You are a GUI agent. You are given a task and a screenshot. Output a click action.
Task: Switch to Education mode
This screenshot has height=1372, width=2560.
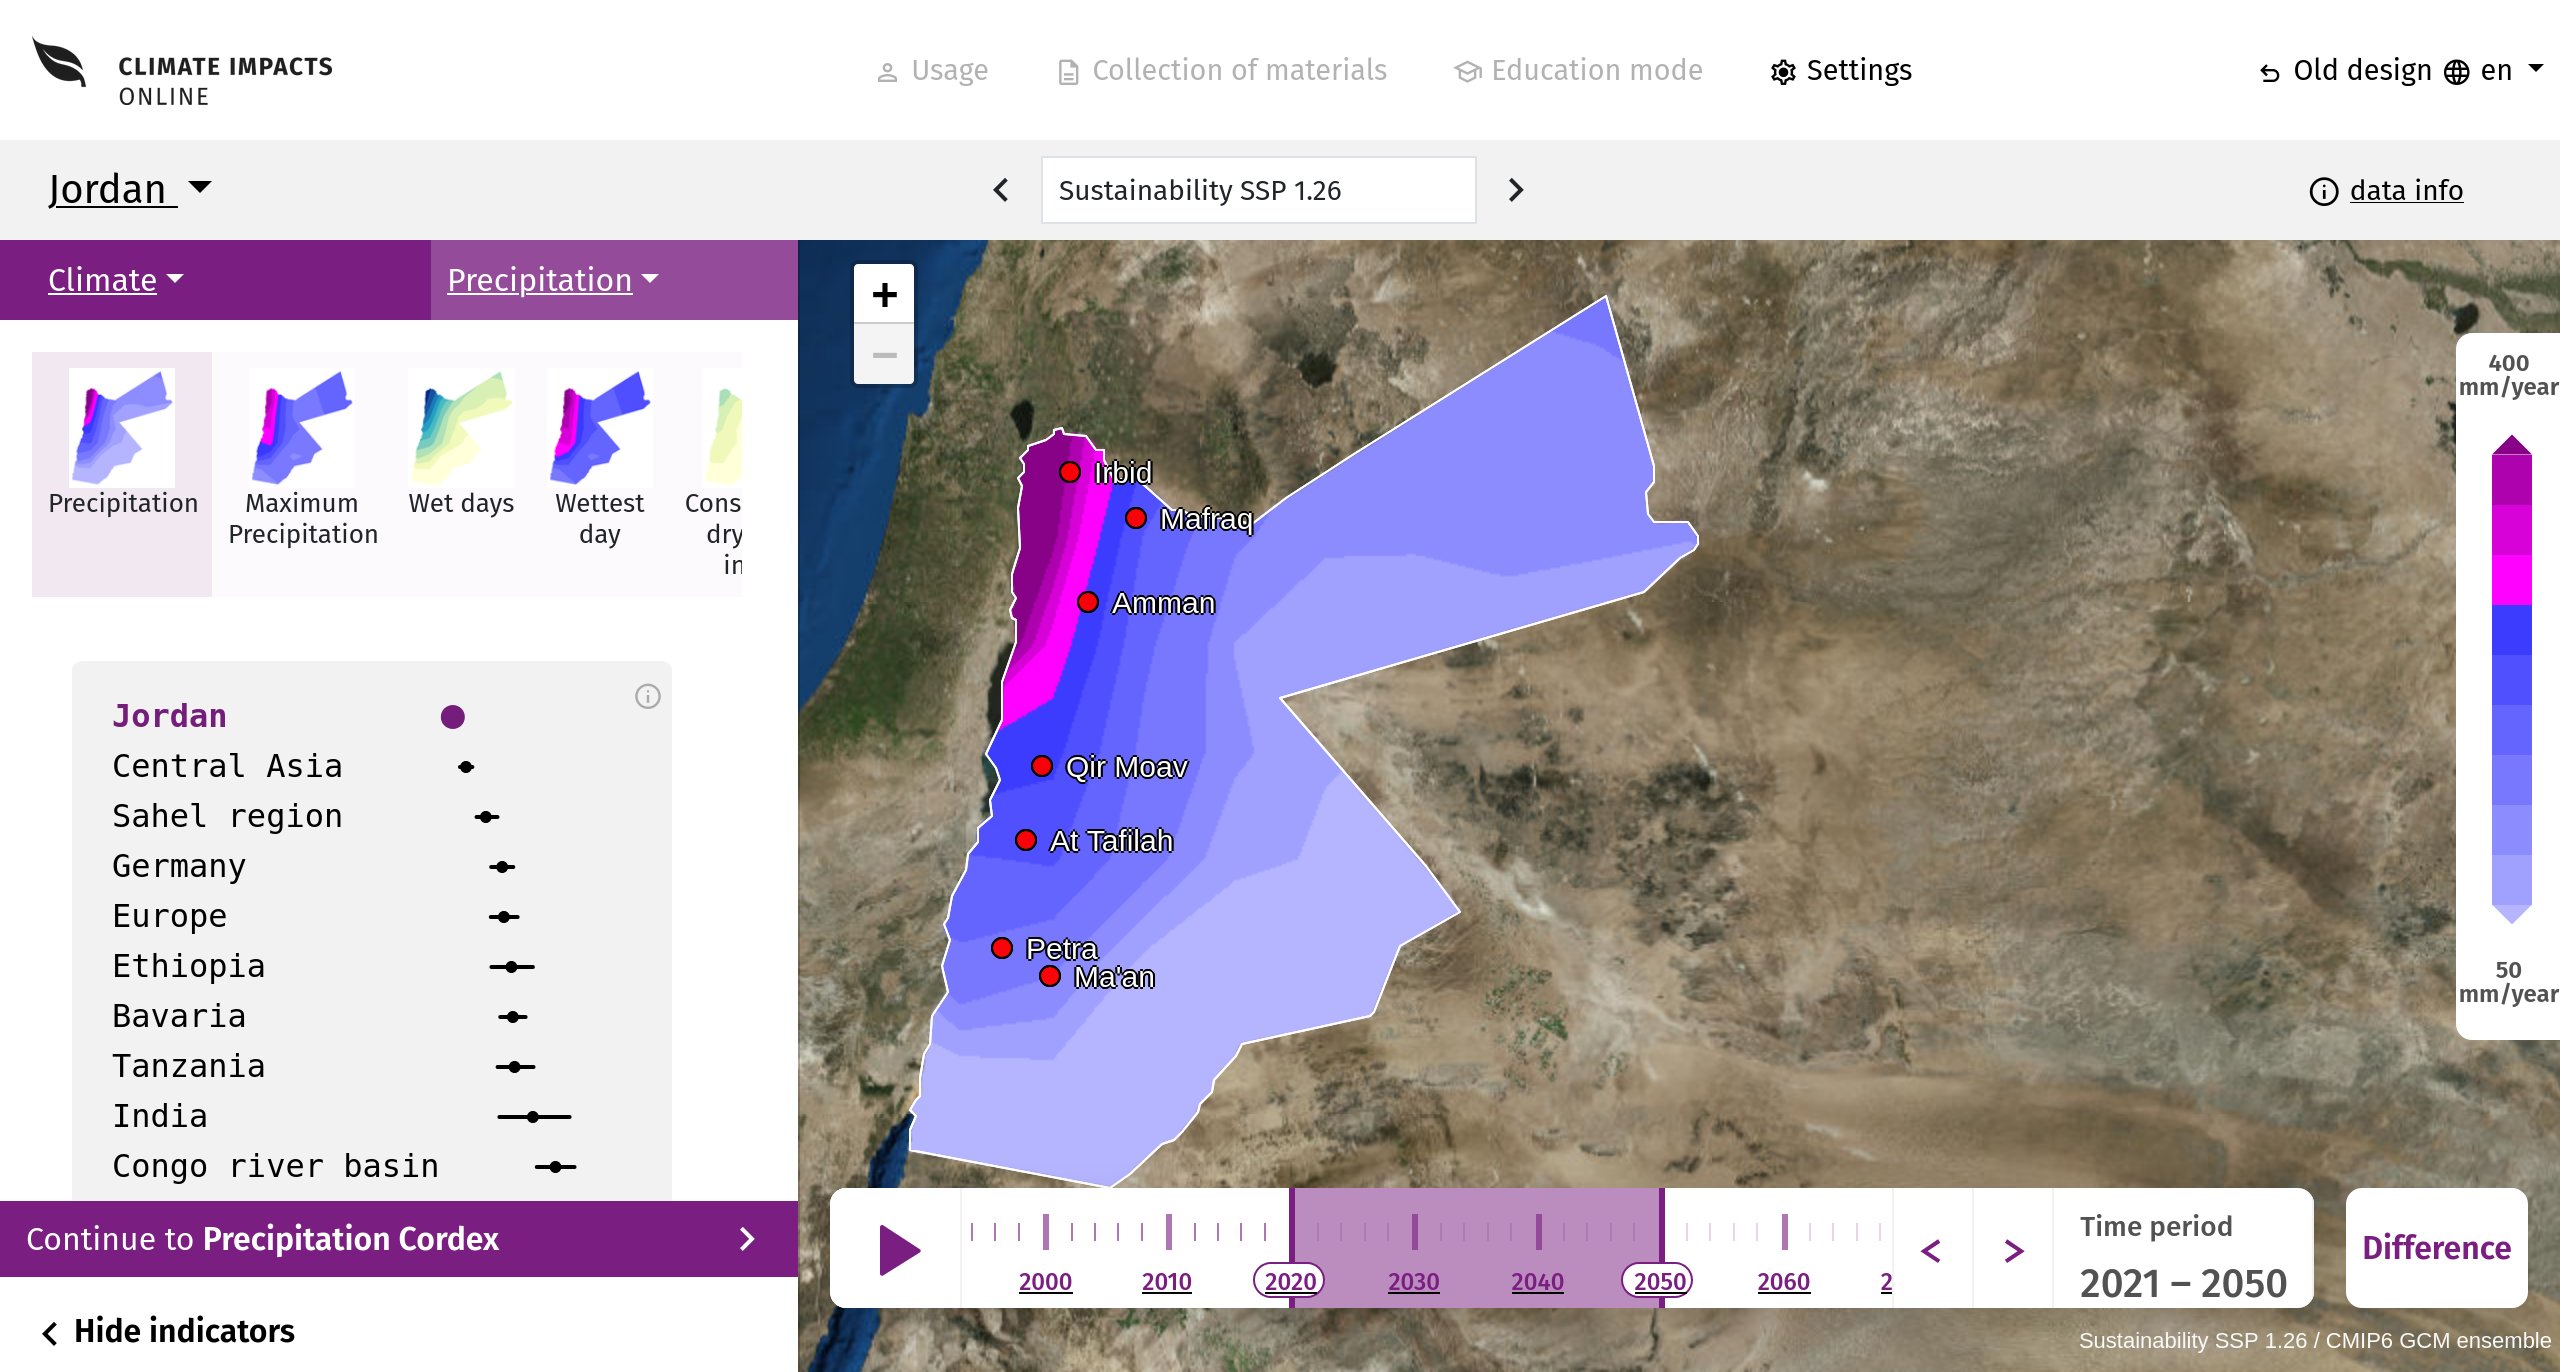point(1578,71)
